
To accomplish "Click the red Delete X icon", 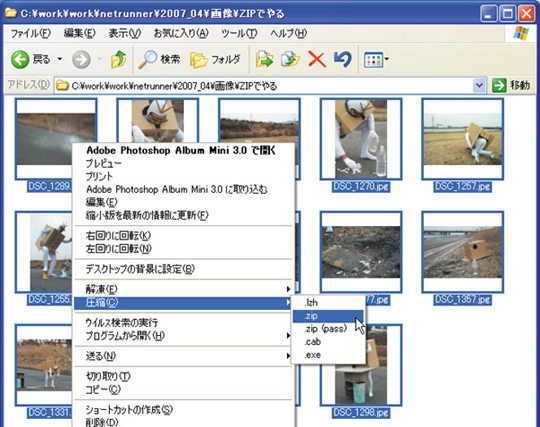I will tap(317, 59).
